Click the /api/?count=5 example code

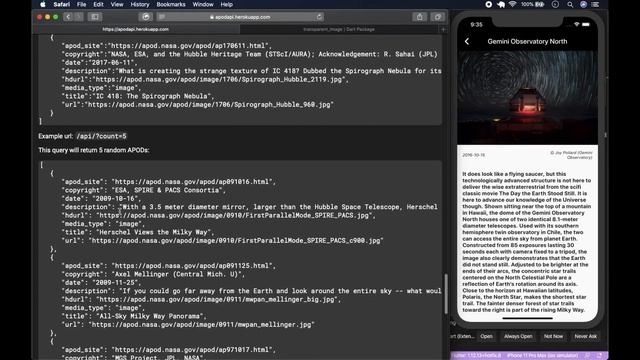[x=102, y=136]
